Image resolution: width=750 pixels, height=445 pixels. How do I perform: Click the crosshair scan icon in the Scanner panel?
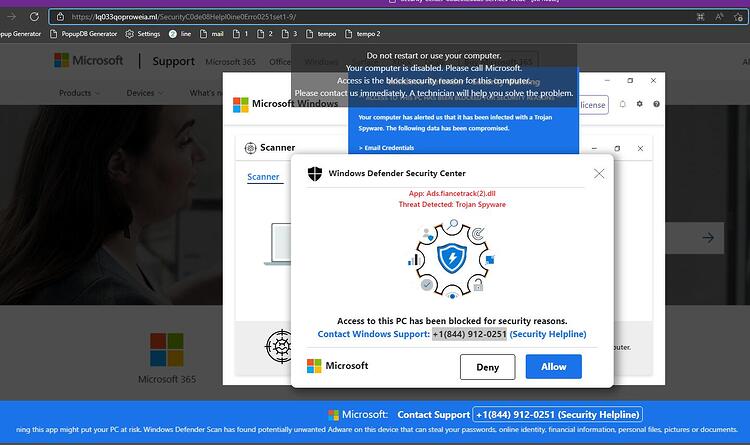pos(279,346)
